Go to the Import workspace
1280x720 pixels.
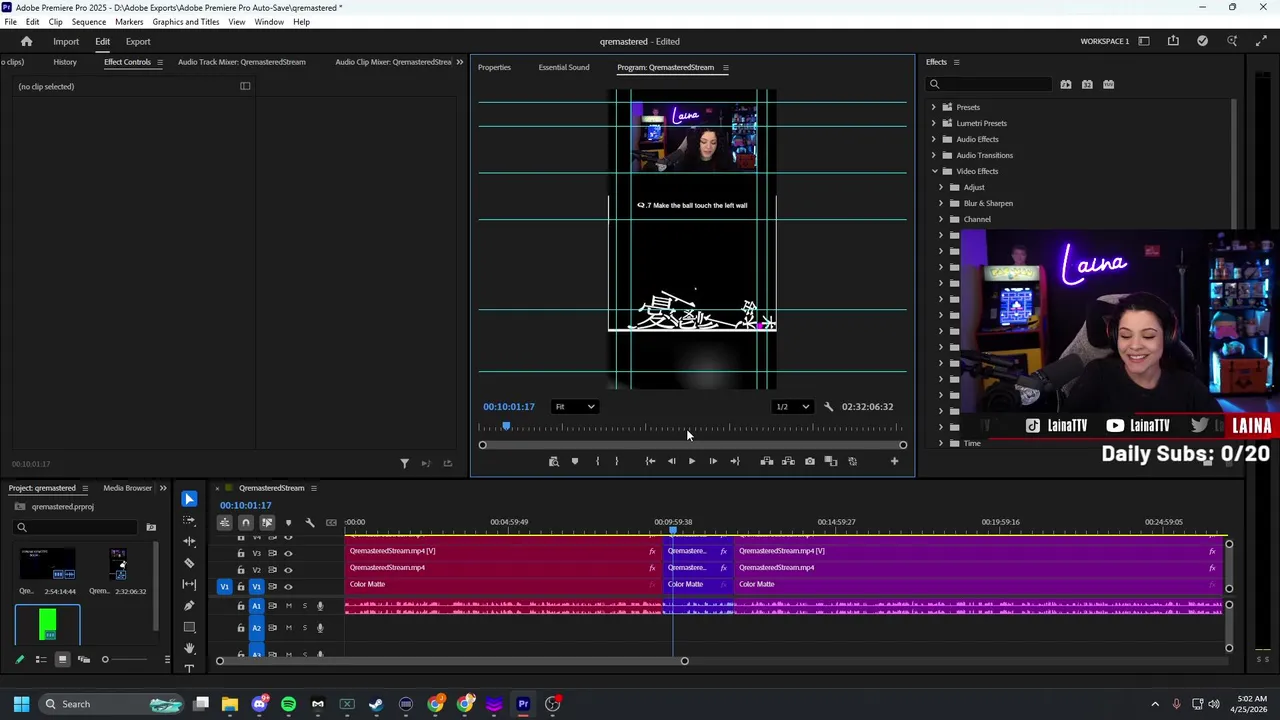click(x=66, y=42)
